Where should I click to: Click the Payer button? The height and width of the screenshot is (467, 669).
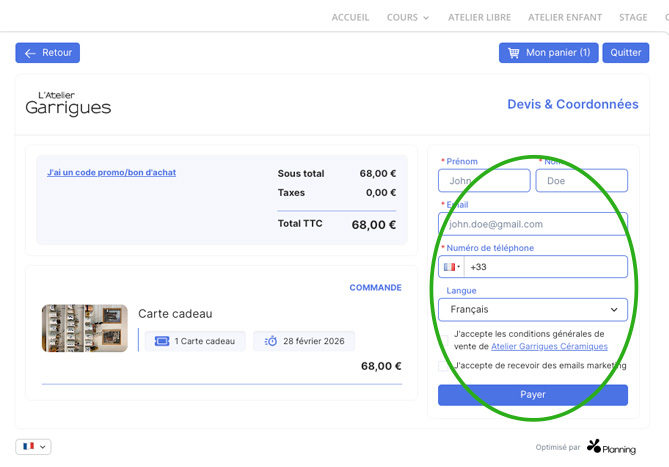point(532,395)
